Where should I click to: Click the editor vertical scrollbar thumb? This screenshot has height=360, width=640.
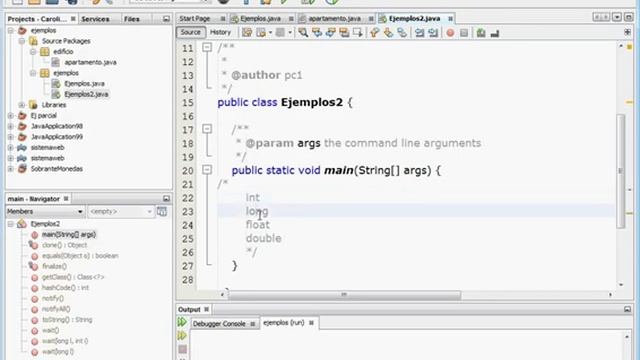(x=621, y=171)
